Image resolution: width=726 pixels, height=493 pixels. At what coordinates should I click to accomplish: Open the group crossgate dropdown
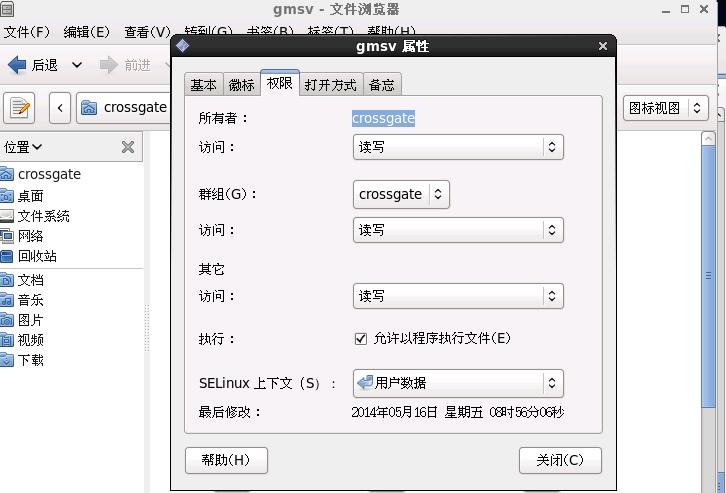[401, 194]
